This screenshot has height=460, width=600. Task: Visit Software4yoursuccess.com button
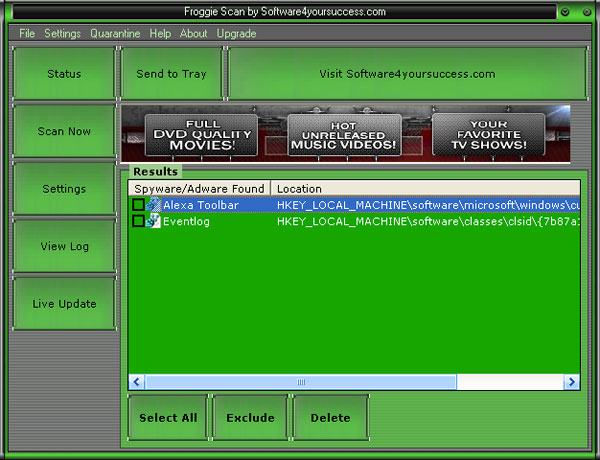407,73
